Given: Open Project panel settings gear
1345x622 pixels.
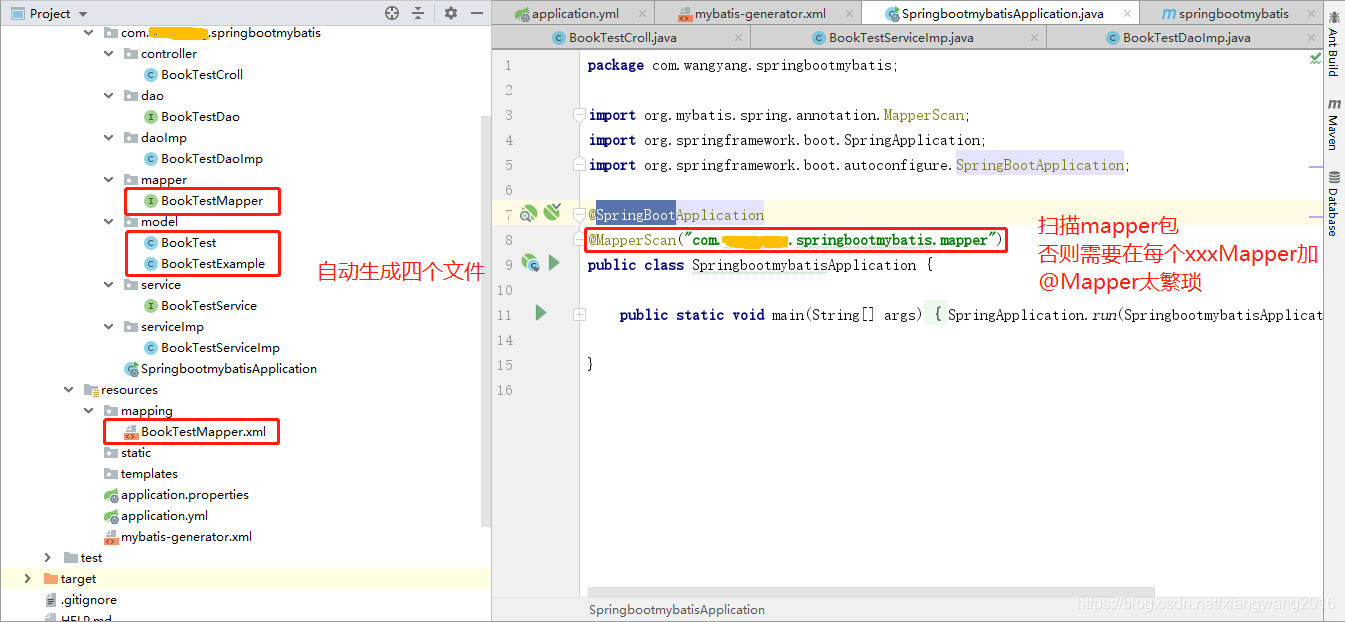Looking at the screenshot, I should [449, 13].
